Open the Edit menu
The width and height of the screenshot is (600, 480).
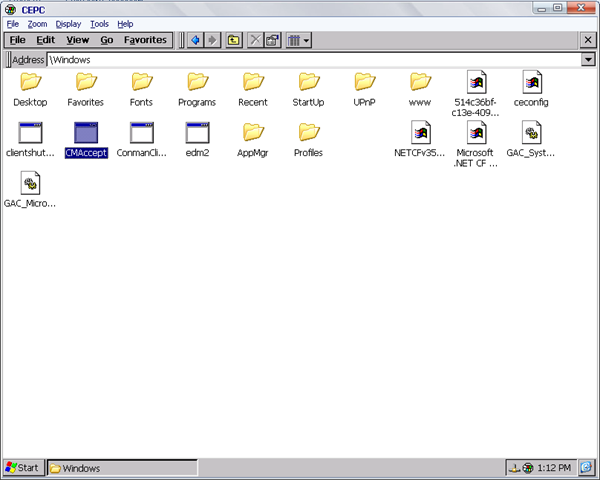[46, 40]
